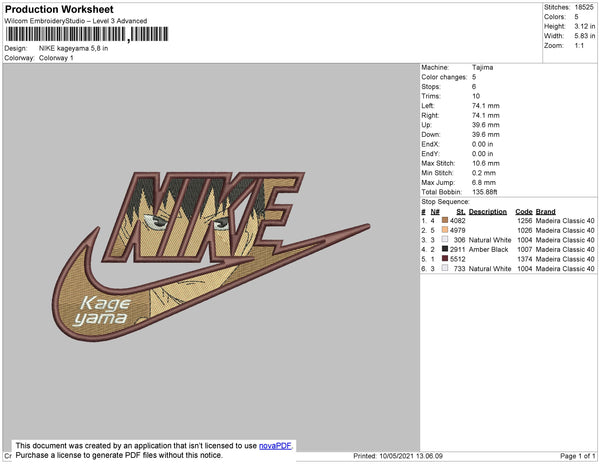The width and height of the screenshot is (600, 464).
Task: Click the 'Stop Sequence:' heading
Action: [445, 202]
